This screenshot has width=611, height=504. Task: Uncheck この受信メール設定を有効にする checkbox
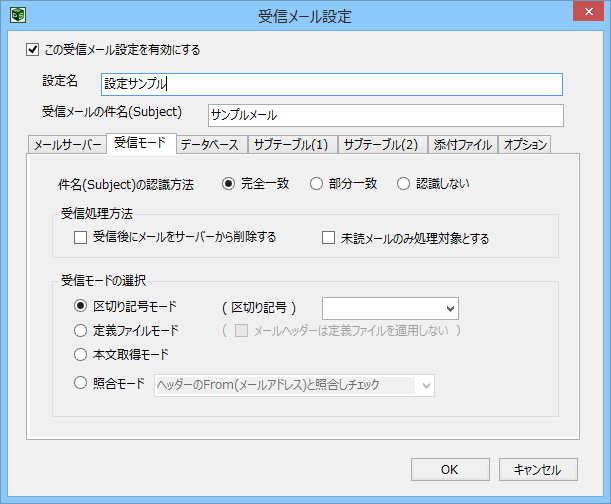[x=32, y=50]
